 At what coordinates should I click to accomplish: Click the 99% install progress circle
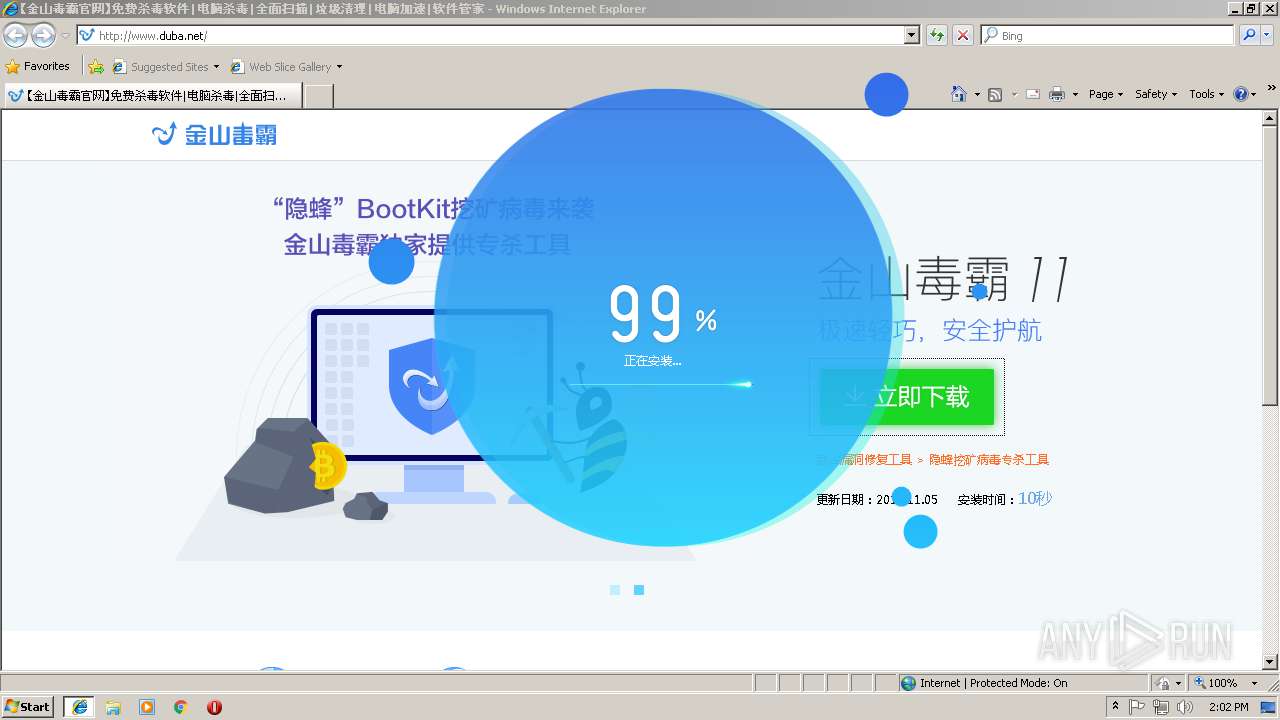[x=663, y=318]
